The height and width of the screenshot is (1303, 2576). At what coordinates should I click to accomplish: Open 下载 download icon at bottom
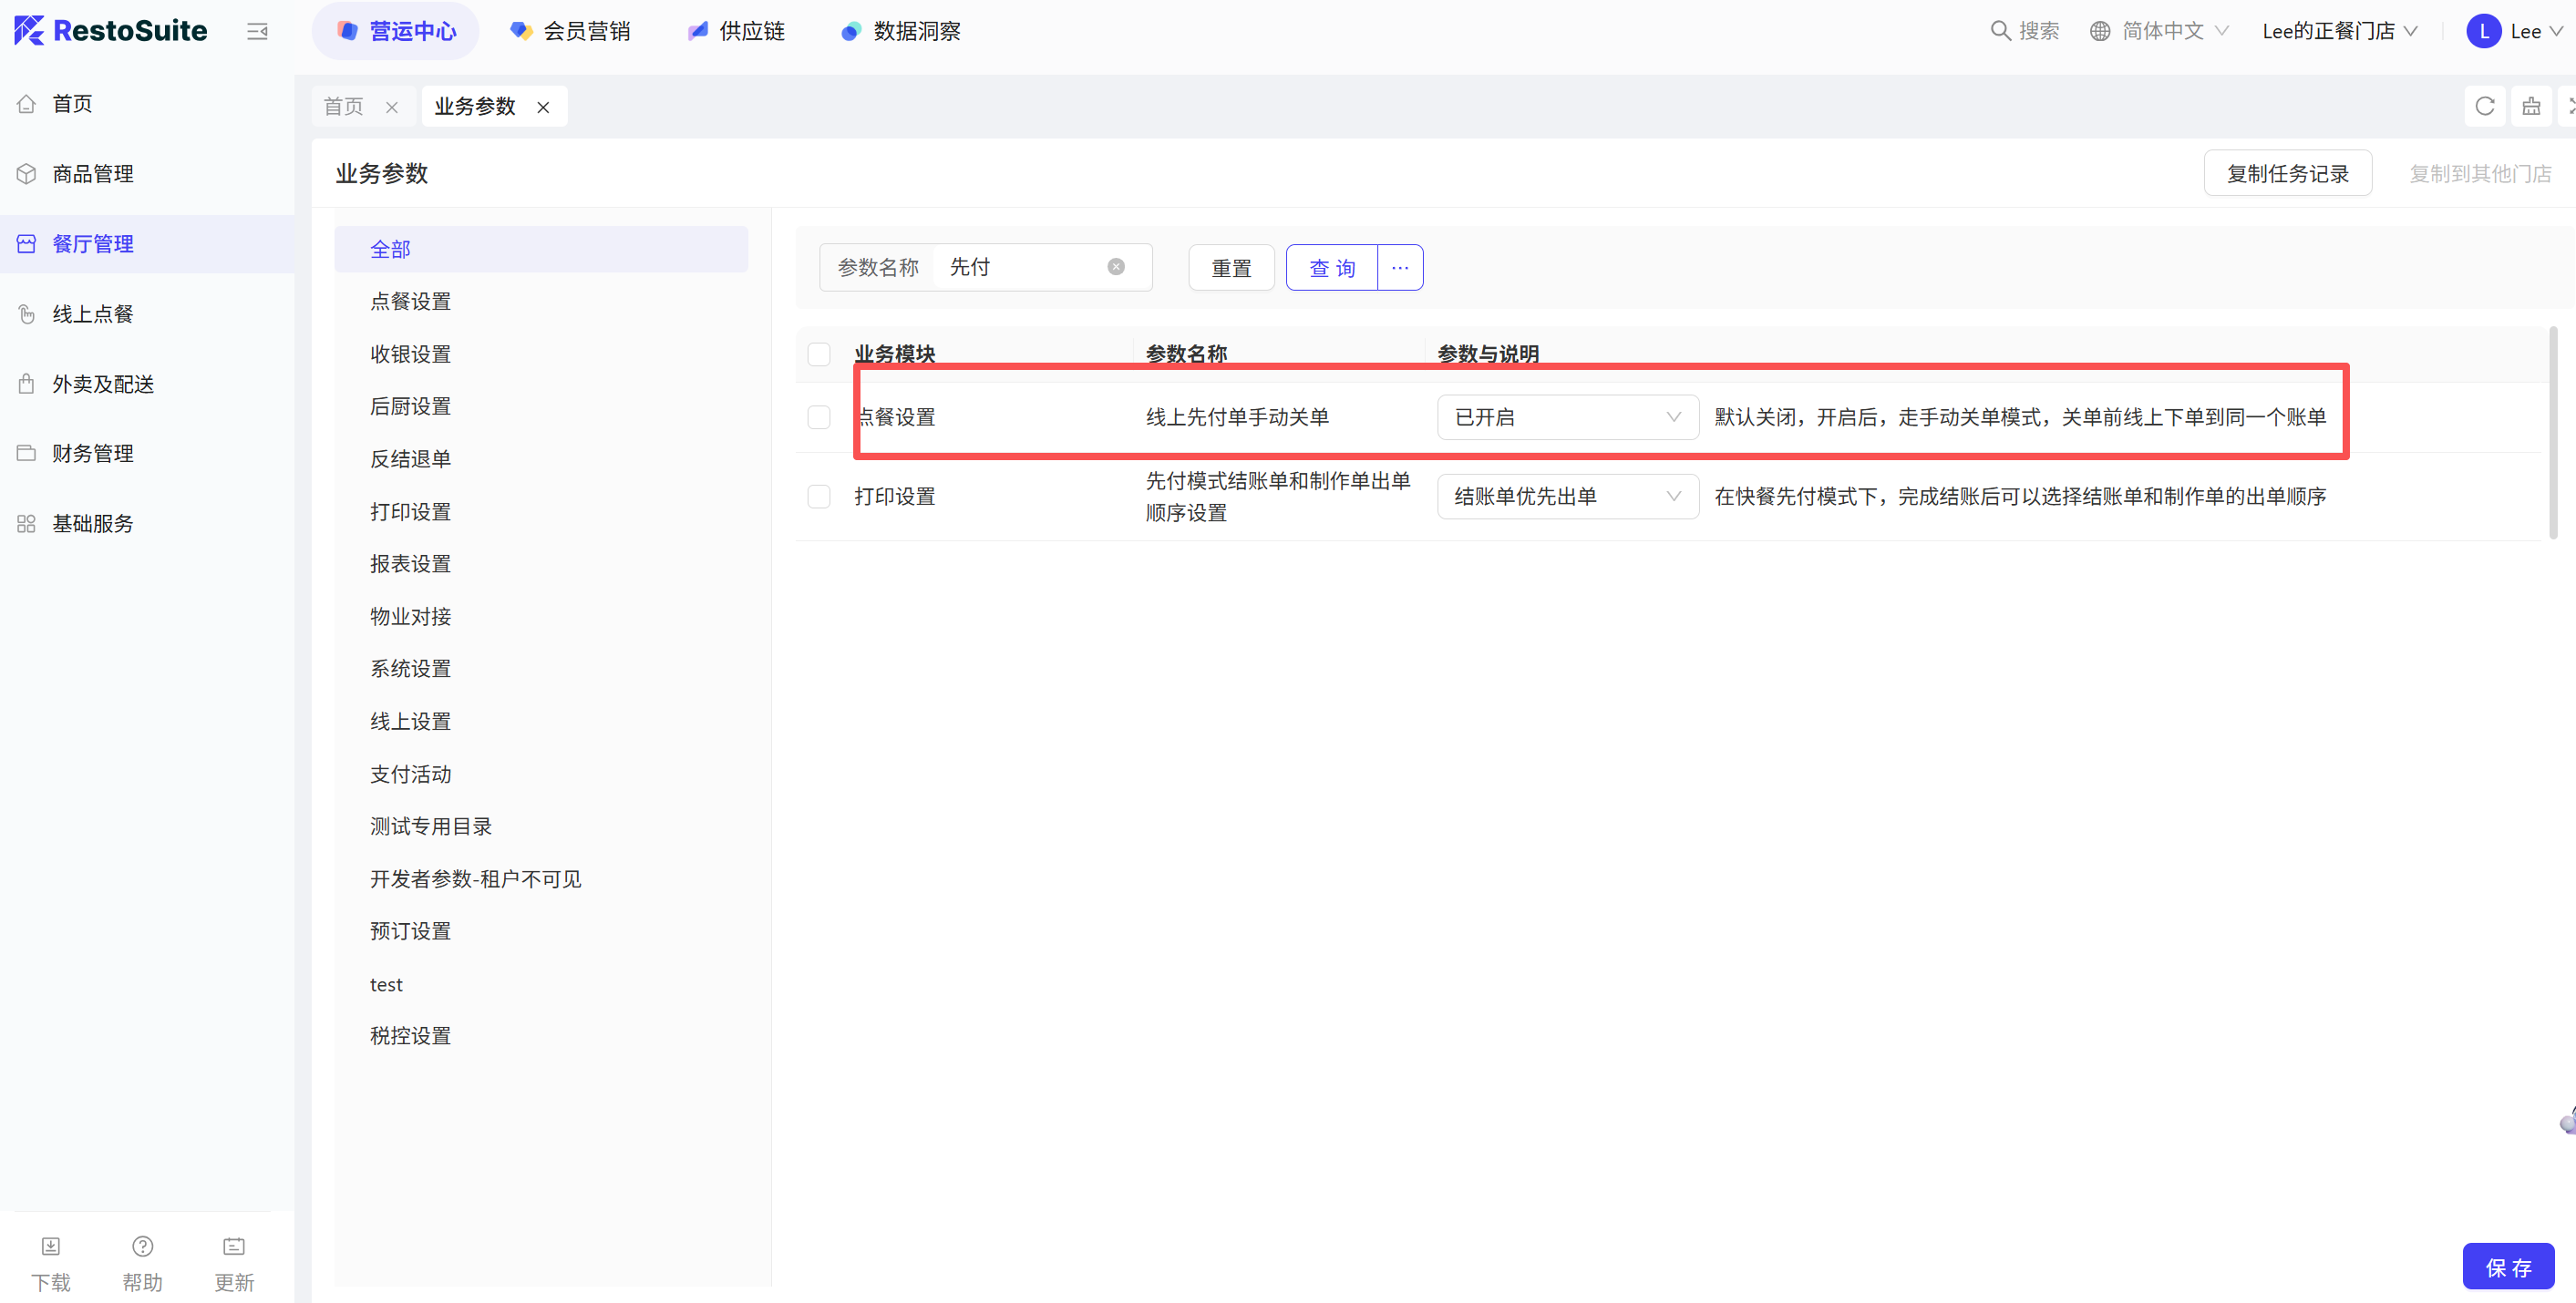point(51,1246)
